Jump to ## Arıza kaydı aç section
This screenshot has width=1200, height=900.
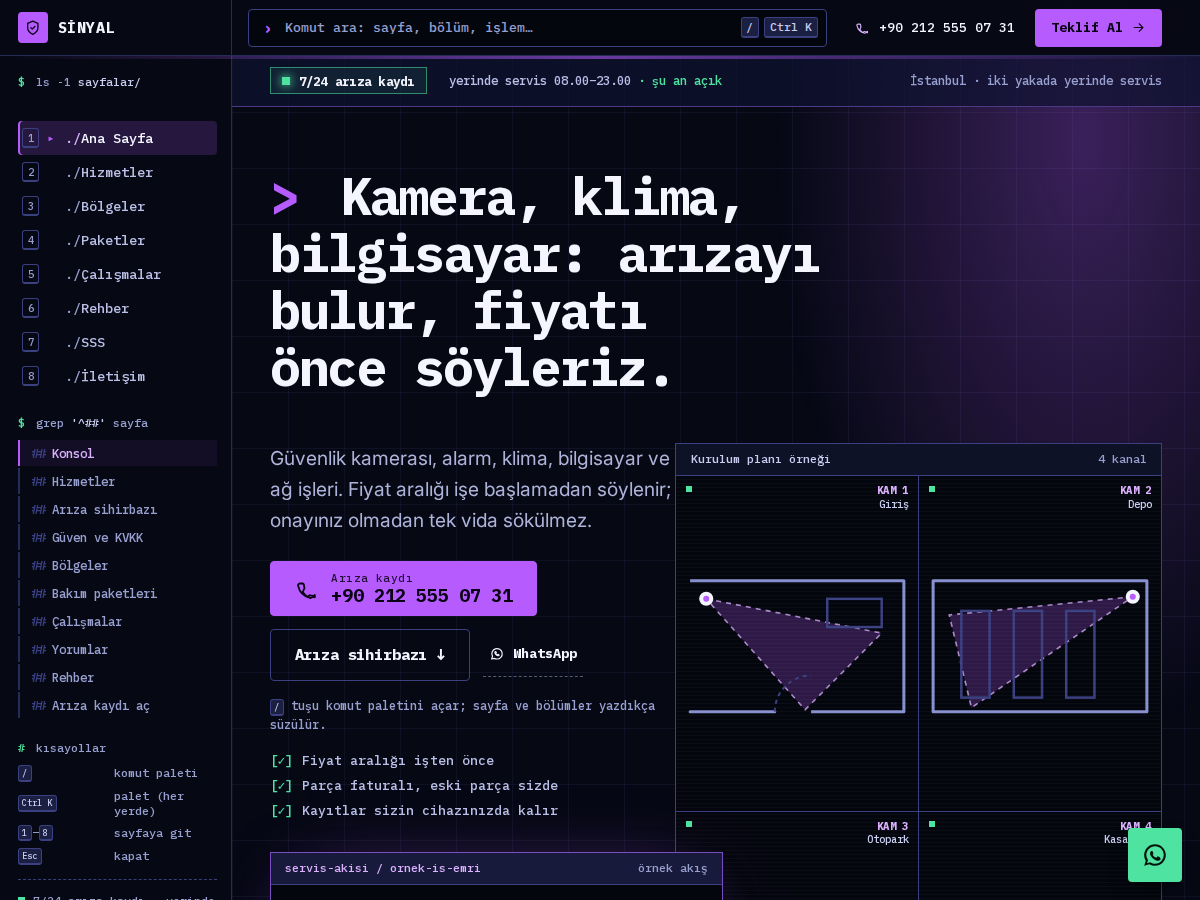[x=117, y=705]
